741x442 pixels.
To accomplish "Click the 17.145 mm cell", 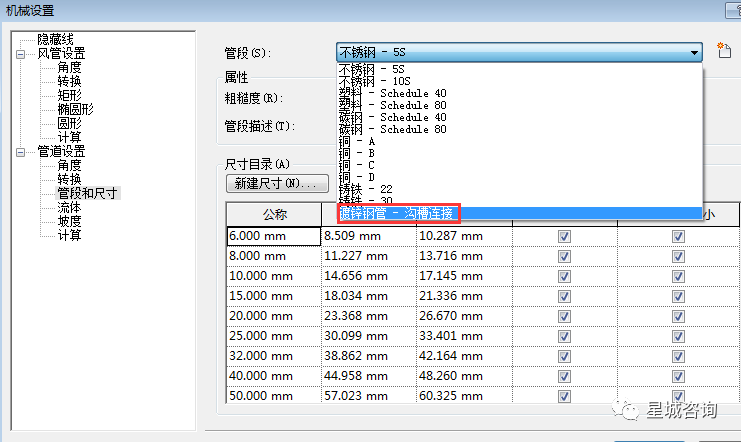I will 465,276.
